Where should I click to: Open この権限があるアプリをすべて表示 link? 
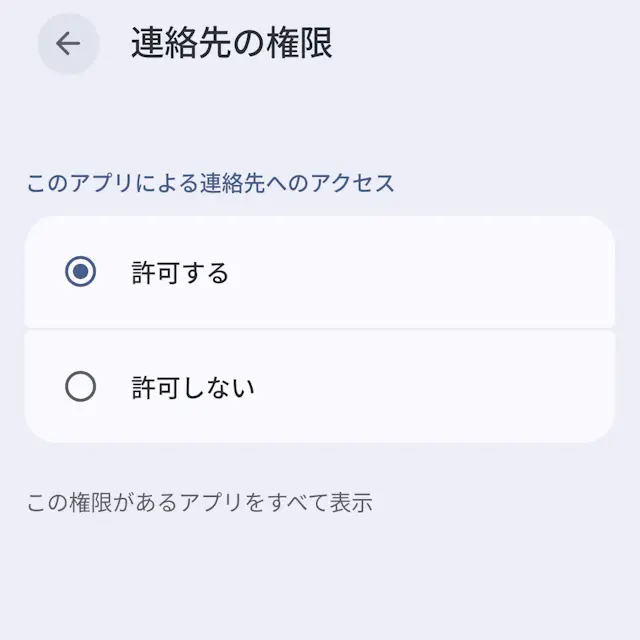pos(199,502)
